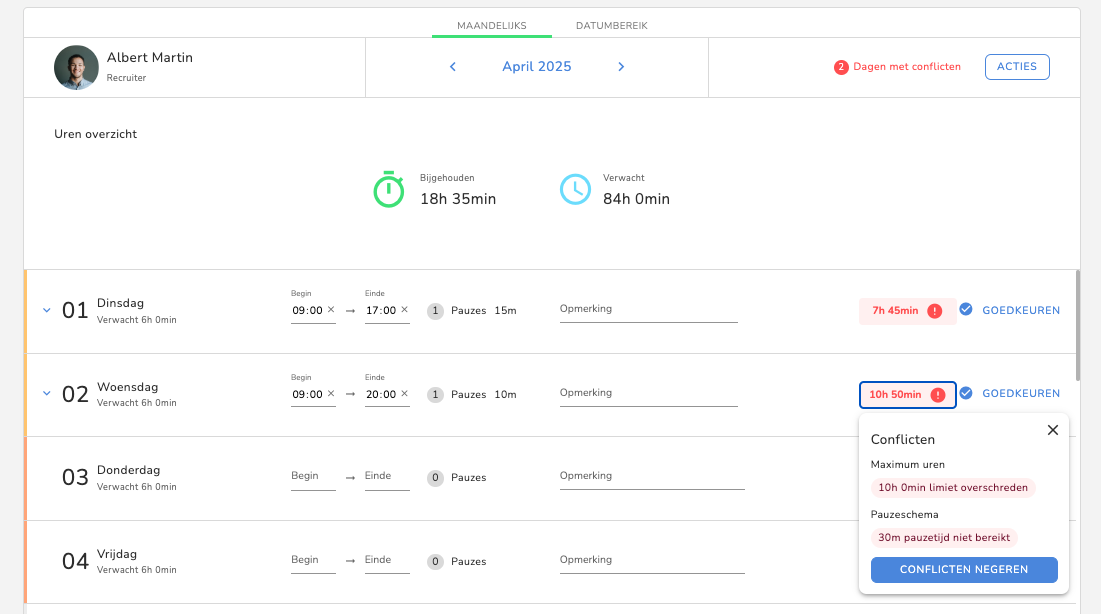Click the empty Begin field on Donderdag
The image size is (1101, 614).
(x=313, y=477)
